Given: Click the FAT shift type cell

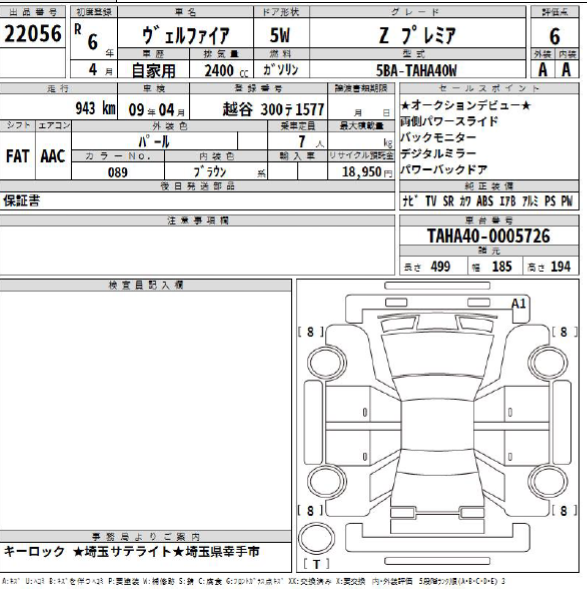Looking at the screenshot, I should coord(17,156).
